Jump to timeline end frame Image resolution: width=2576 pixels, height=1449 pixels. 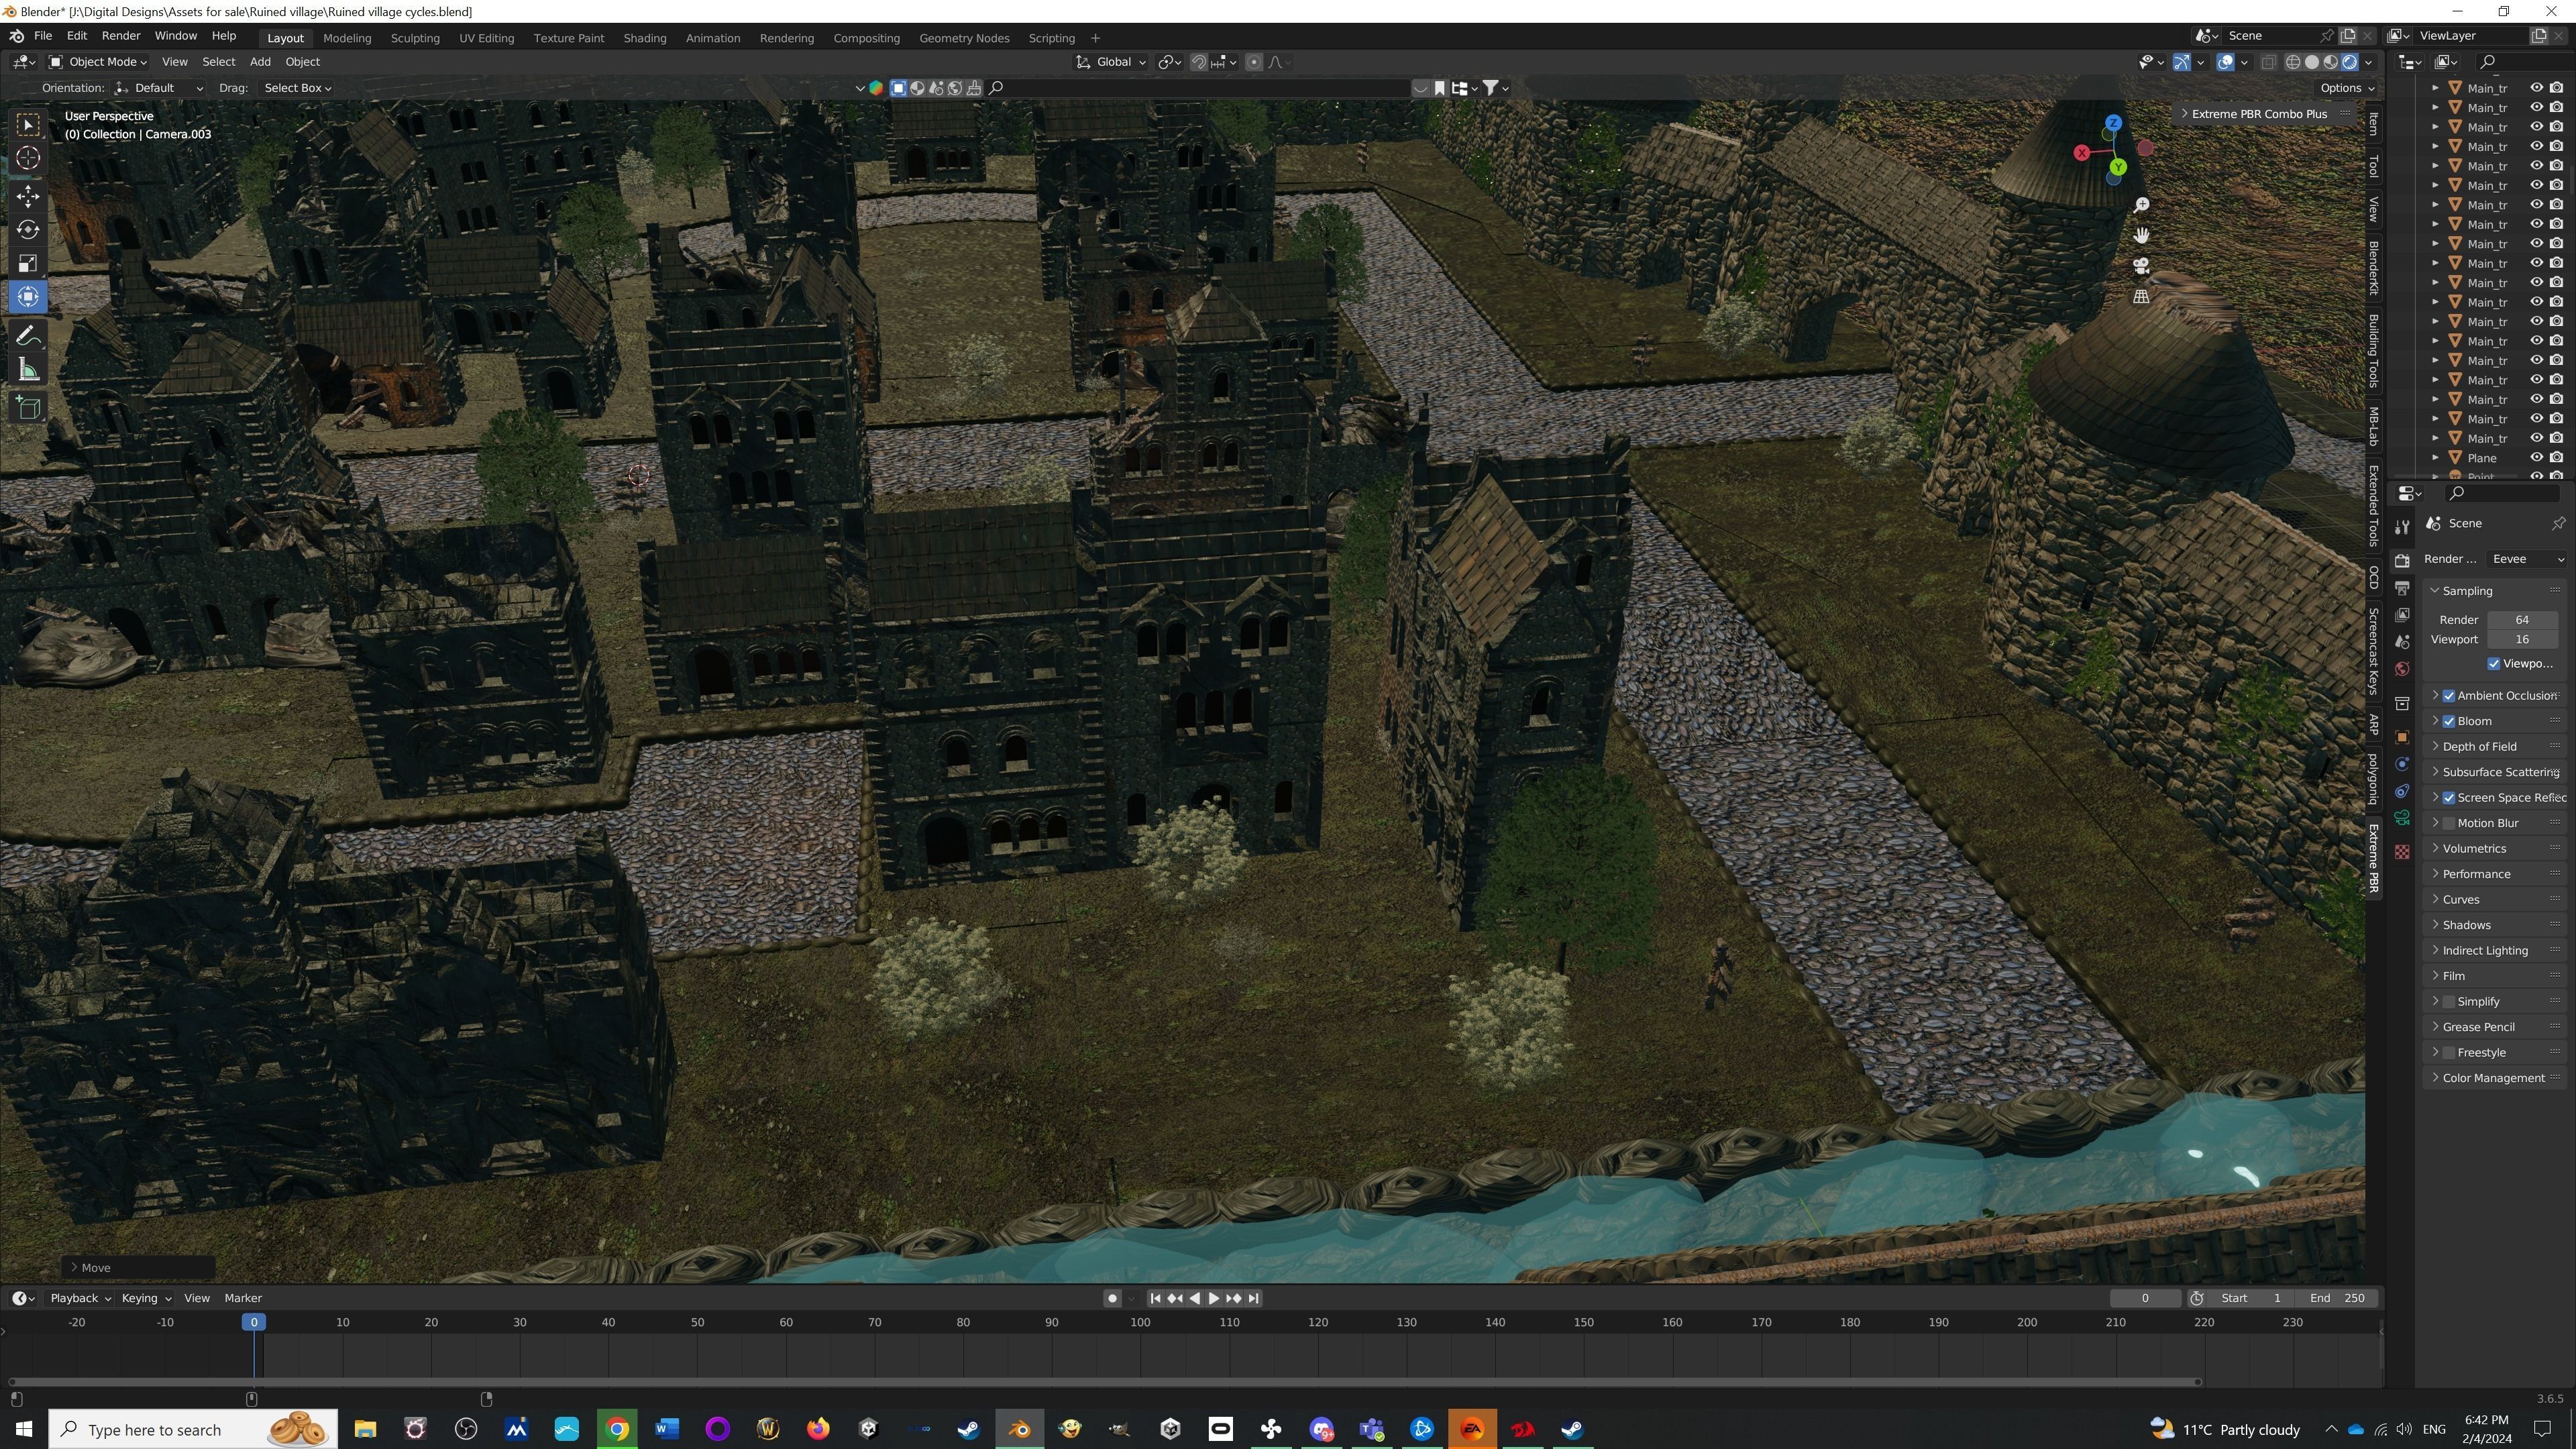pos(1253,1298)
